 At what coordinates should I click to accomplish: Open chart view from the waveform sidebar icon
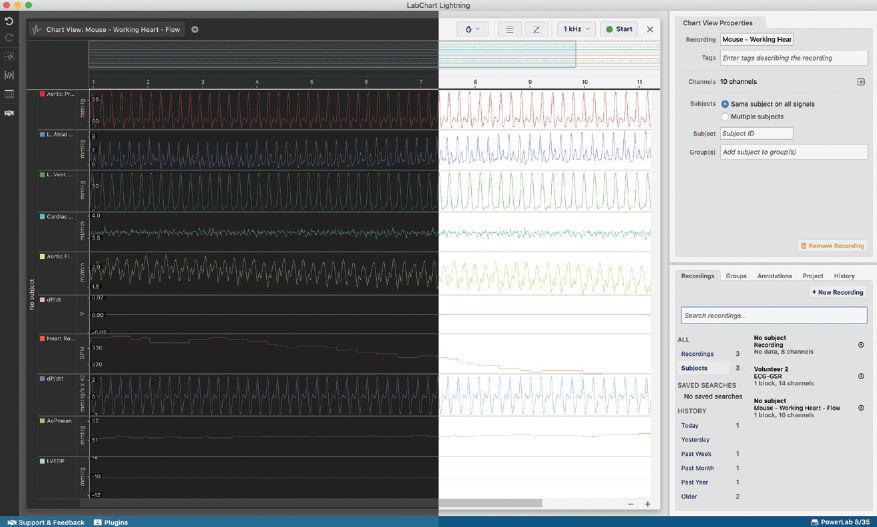9,57
